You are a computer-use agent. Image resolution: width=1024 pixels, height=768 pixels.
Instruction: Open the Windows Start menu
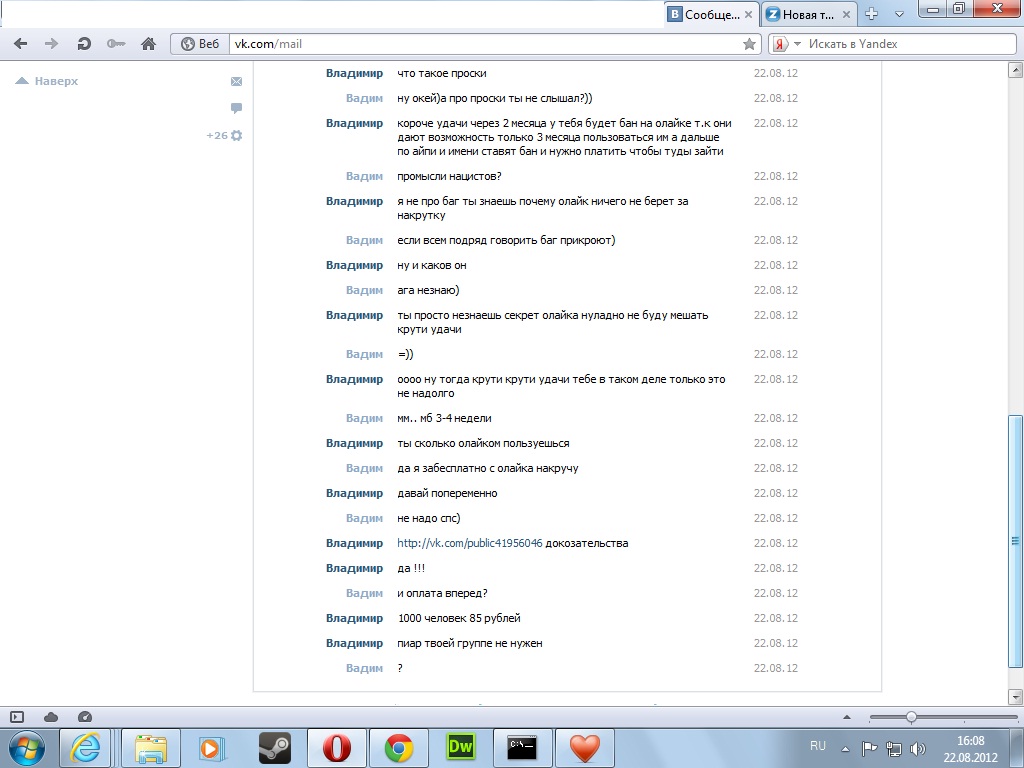(26, 748)
